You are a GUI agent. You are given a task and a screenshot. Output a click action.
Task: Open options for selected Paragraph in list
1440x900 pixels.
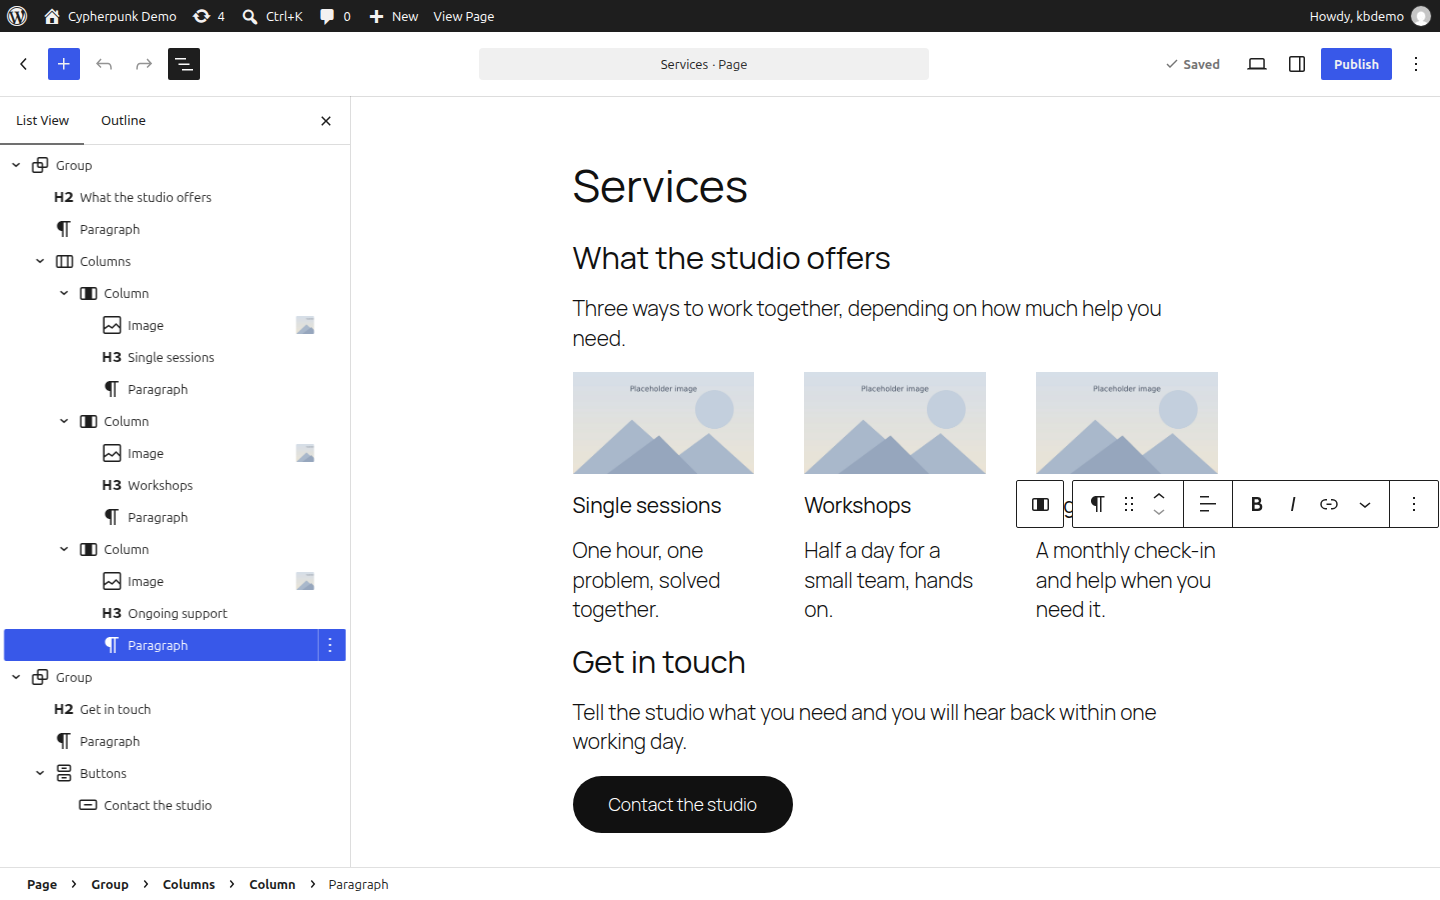[x=330, y=645]
